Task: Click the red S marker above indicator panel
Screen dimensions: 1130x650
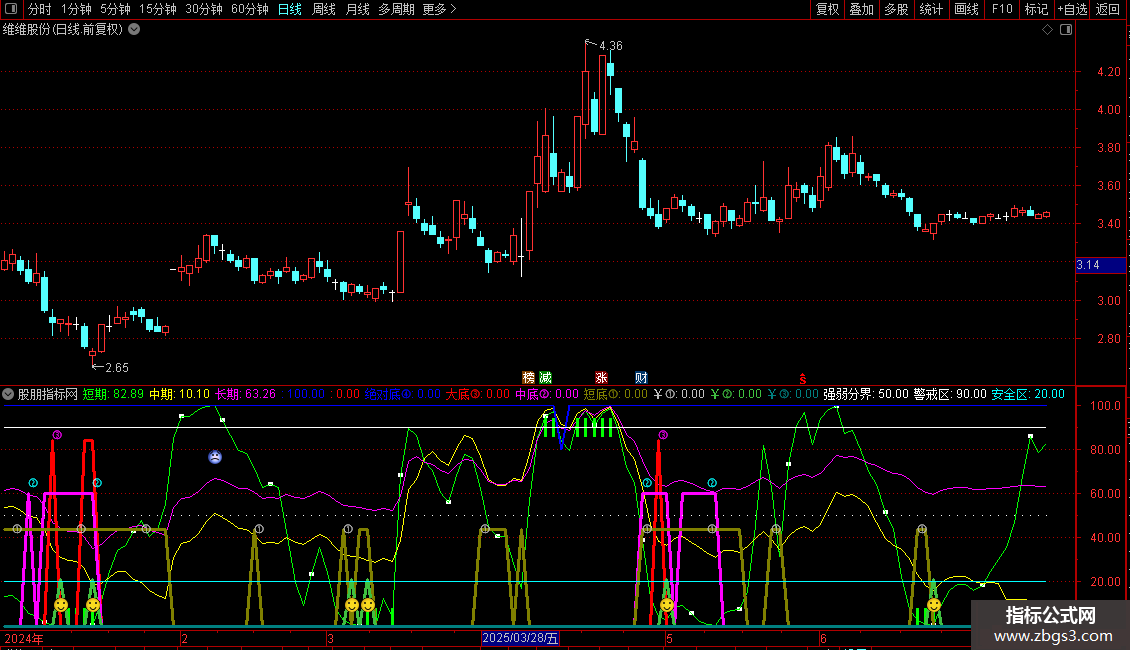Action: click(802, 379)
